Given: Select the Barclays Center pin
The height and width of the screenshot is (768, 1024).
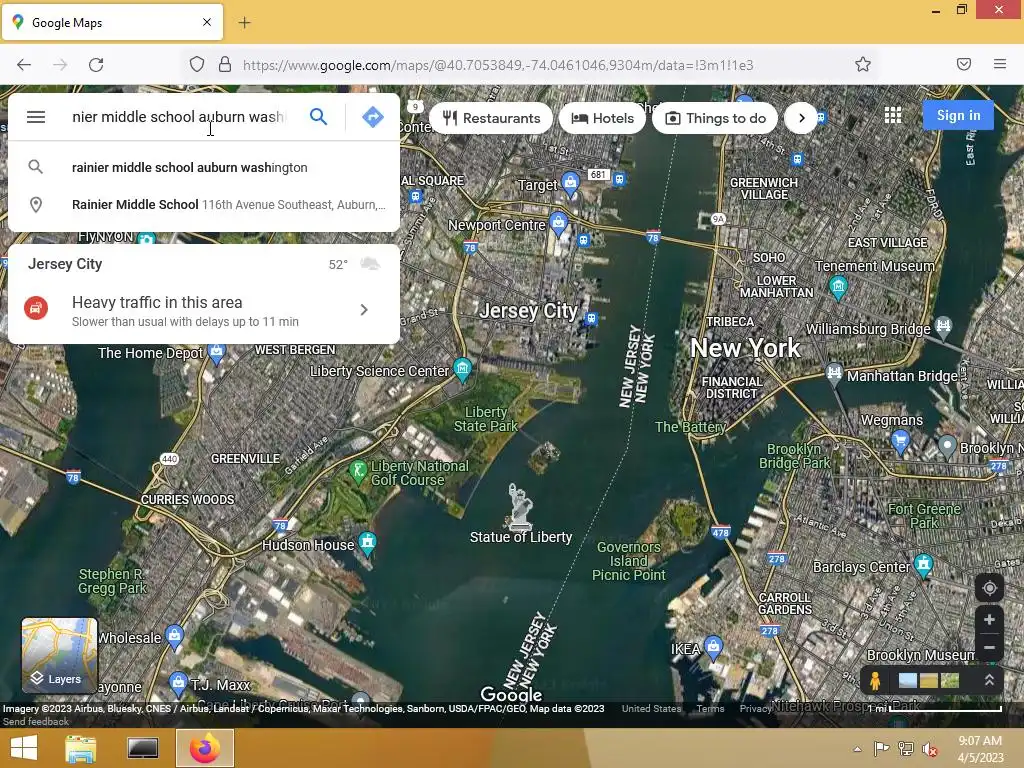Looking at the screenshot, I should [x=923, y=564].
